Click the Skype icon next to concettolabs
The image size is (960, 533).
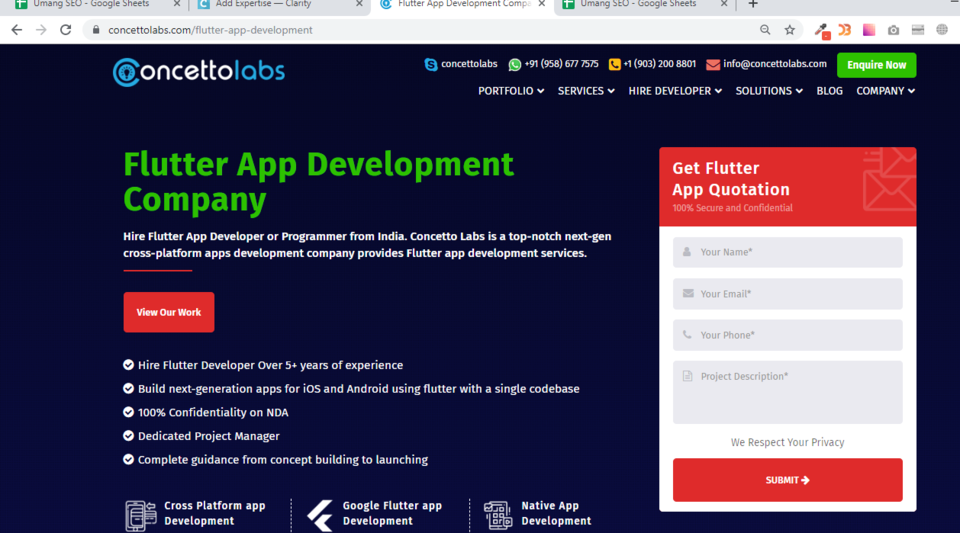(x=431, y=64)
